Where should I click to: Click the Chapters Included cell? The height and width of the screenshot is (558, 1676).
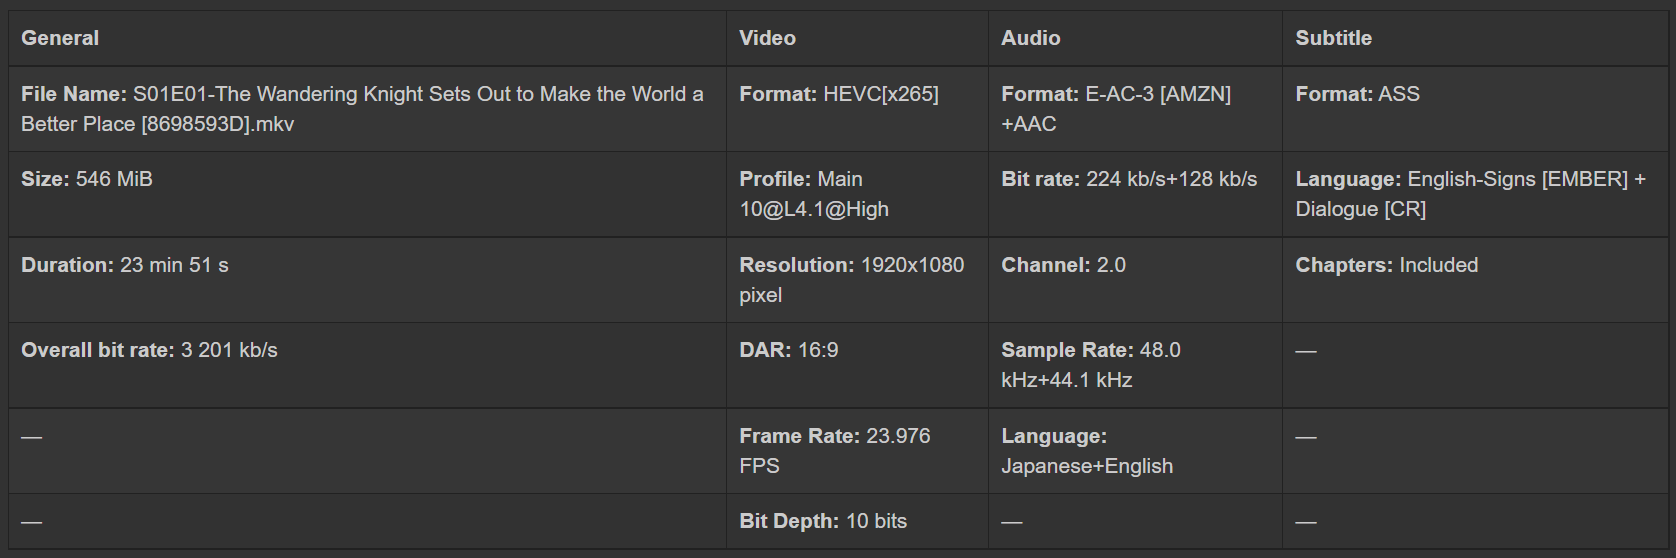click(1386, 265)
